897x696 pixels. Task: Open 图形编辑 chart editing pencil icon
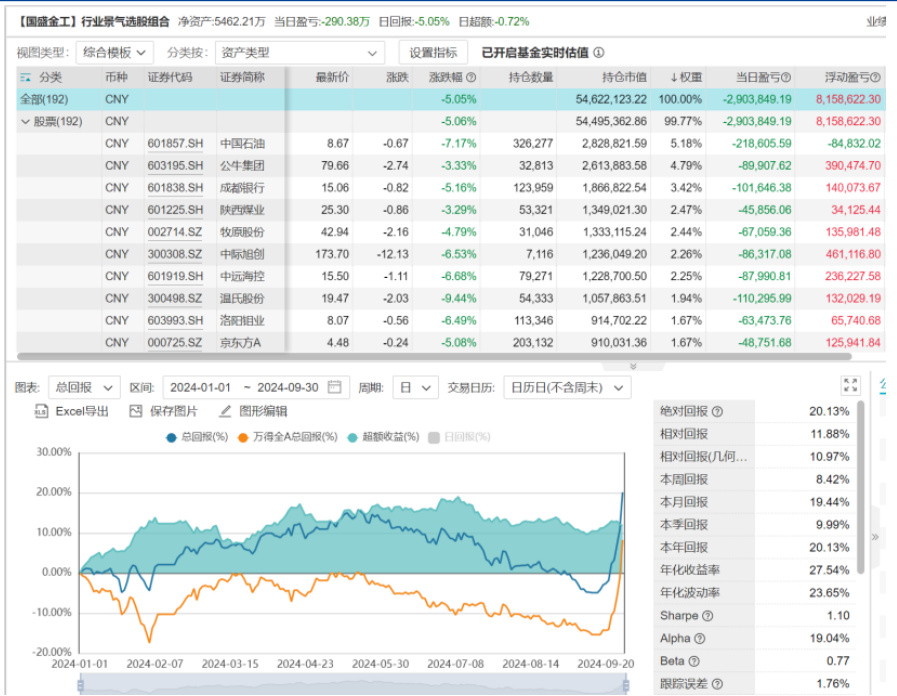pos(225,411)
